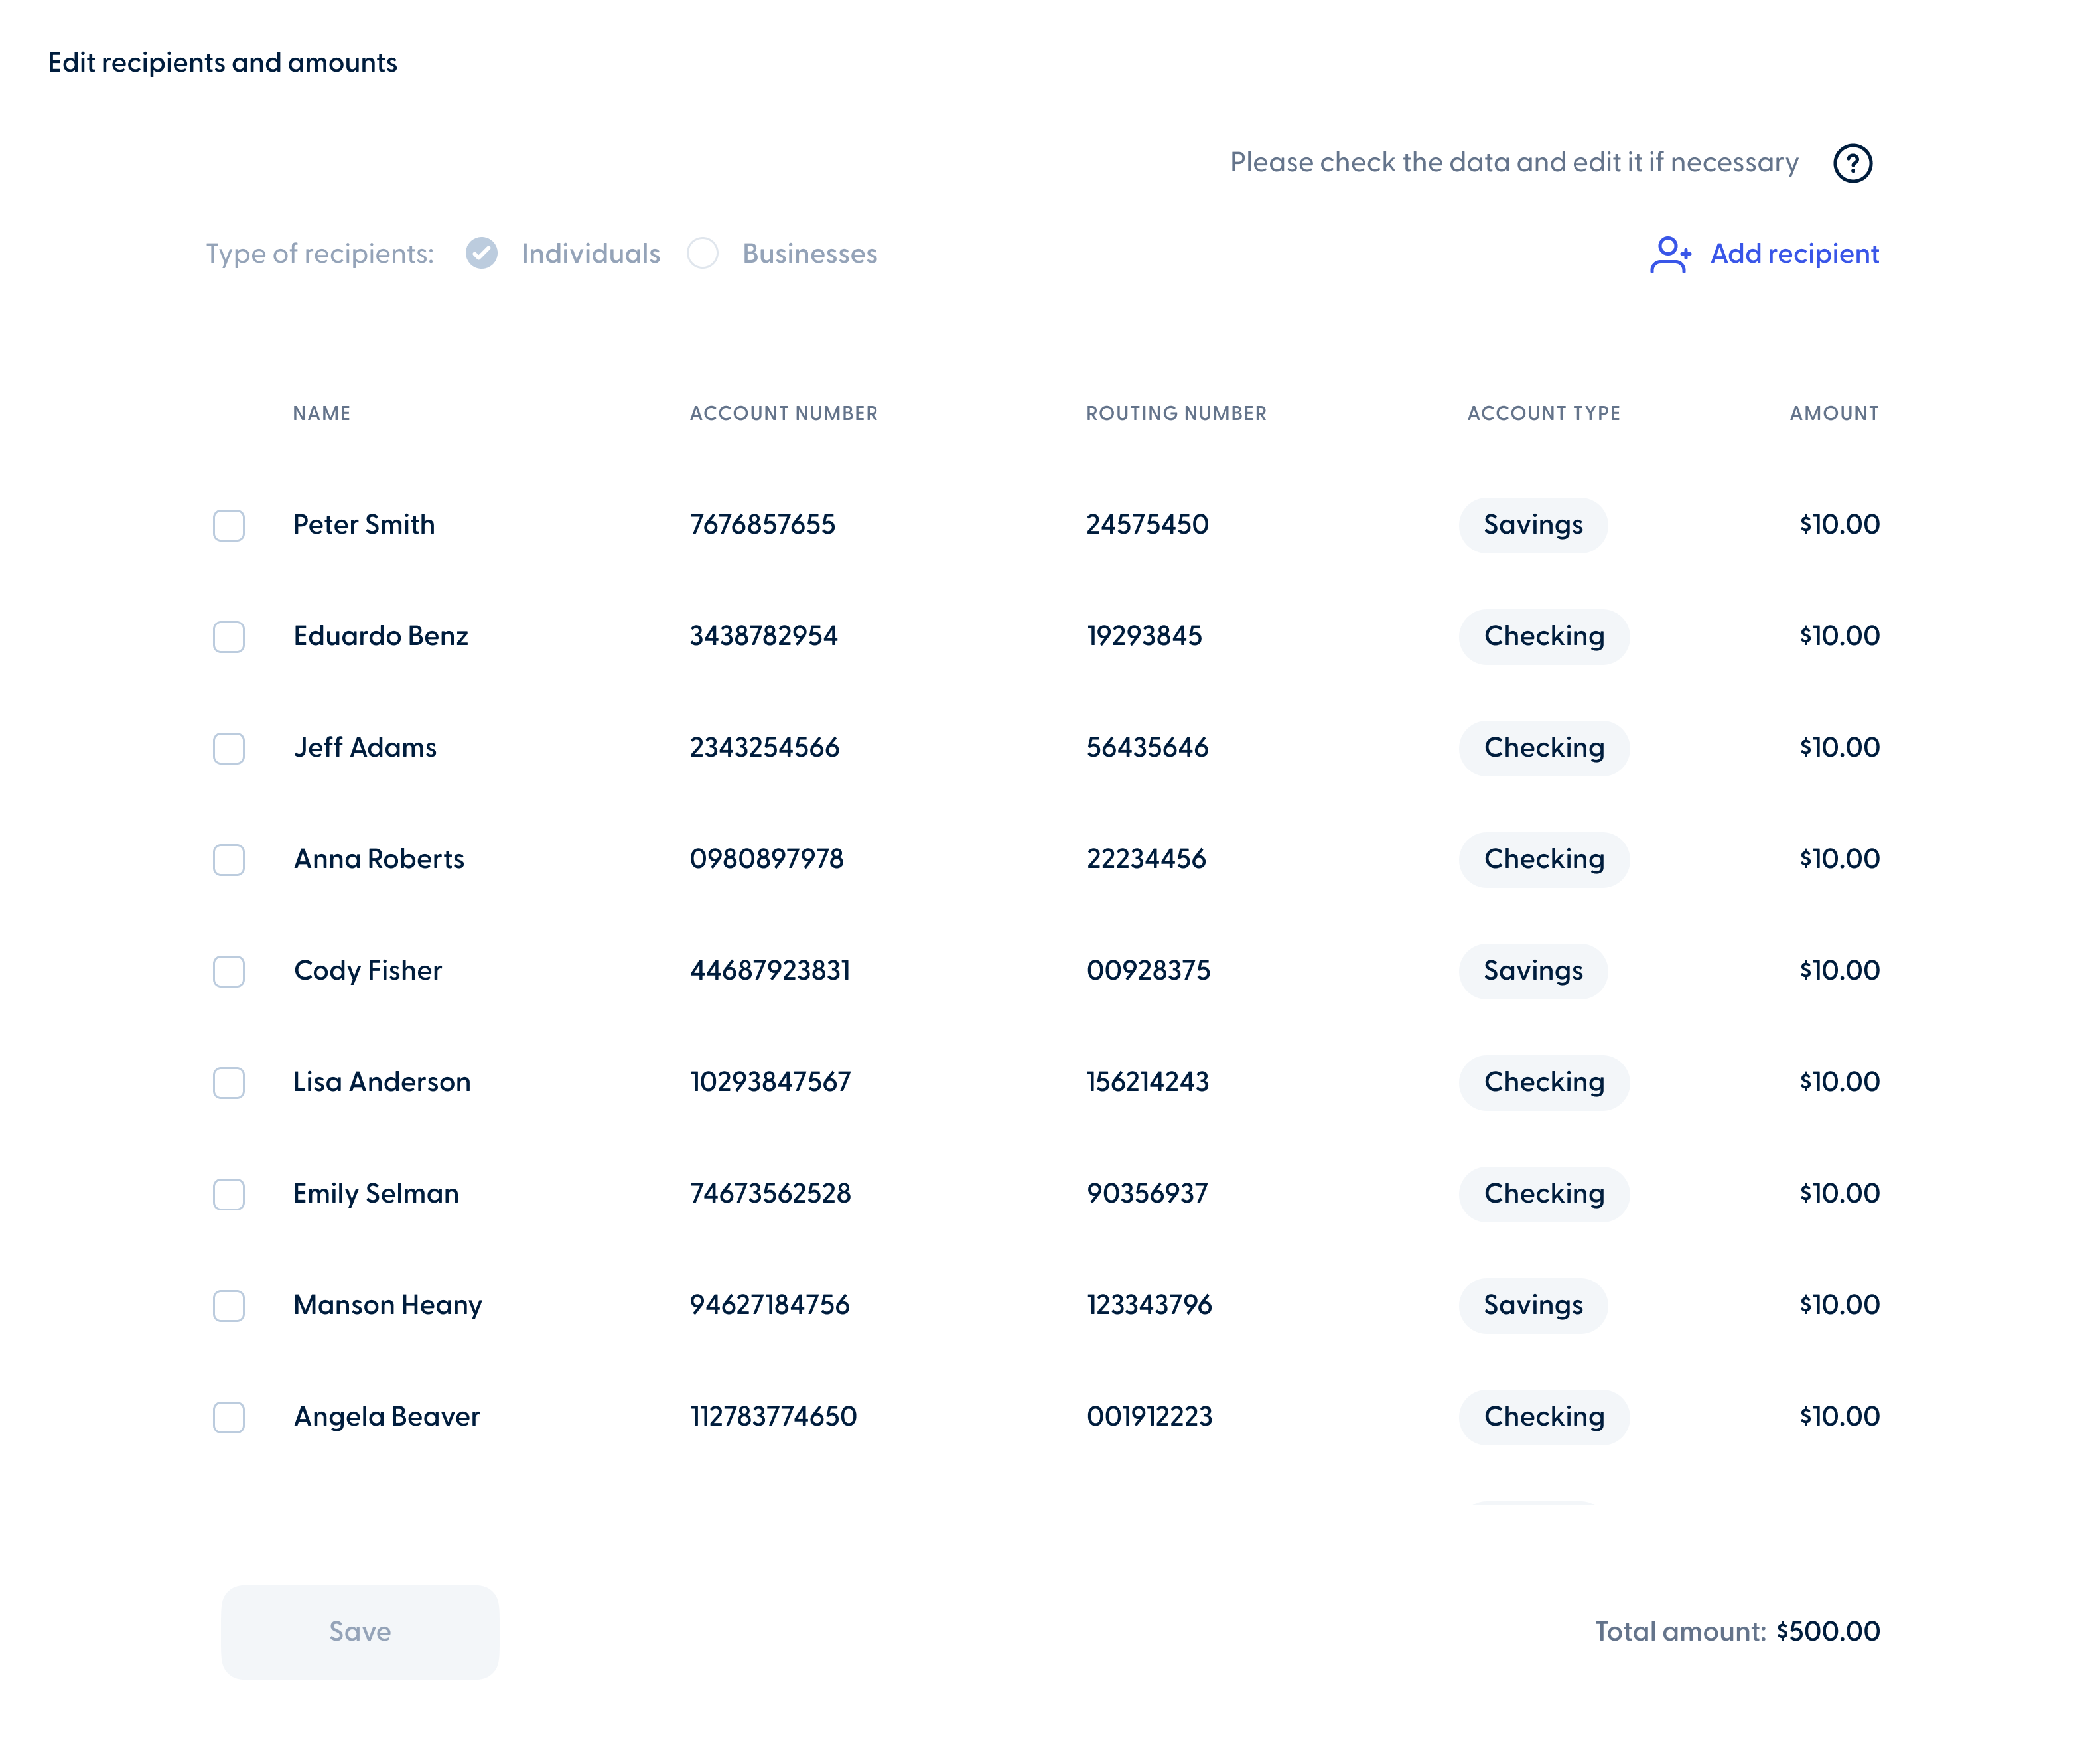
Task: Select the Individuals radio button
Action: 482,254
